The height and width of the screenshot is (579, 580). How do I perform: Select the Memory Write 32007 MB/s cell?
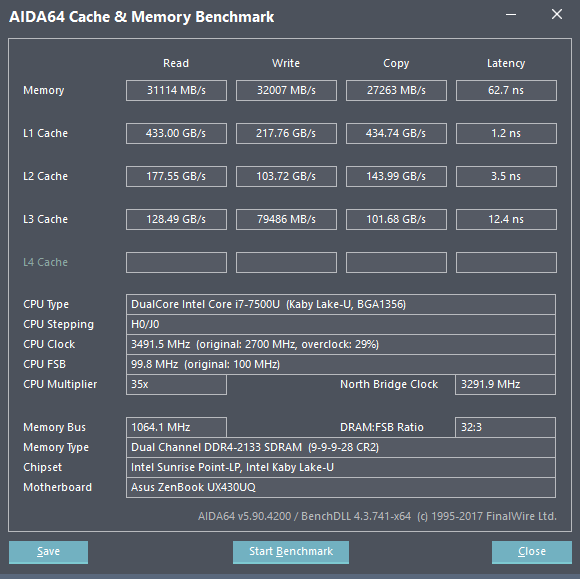click(x=286, y=90)
